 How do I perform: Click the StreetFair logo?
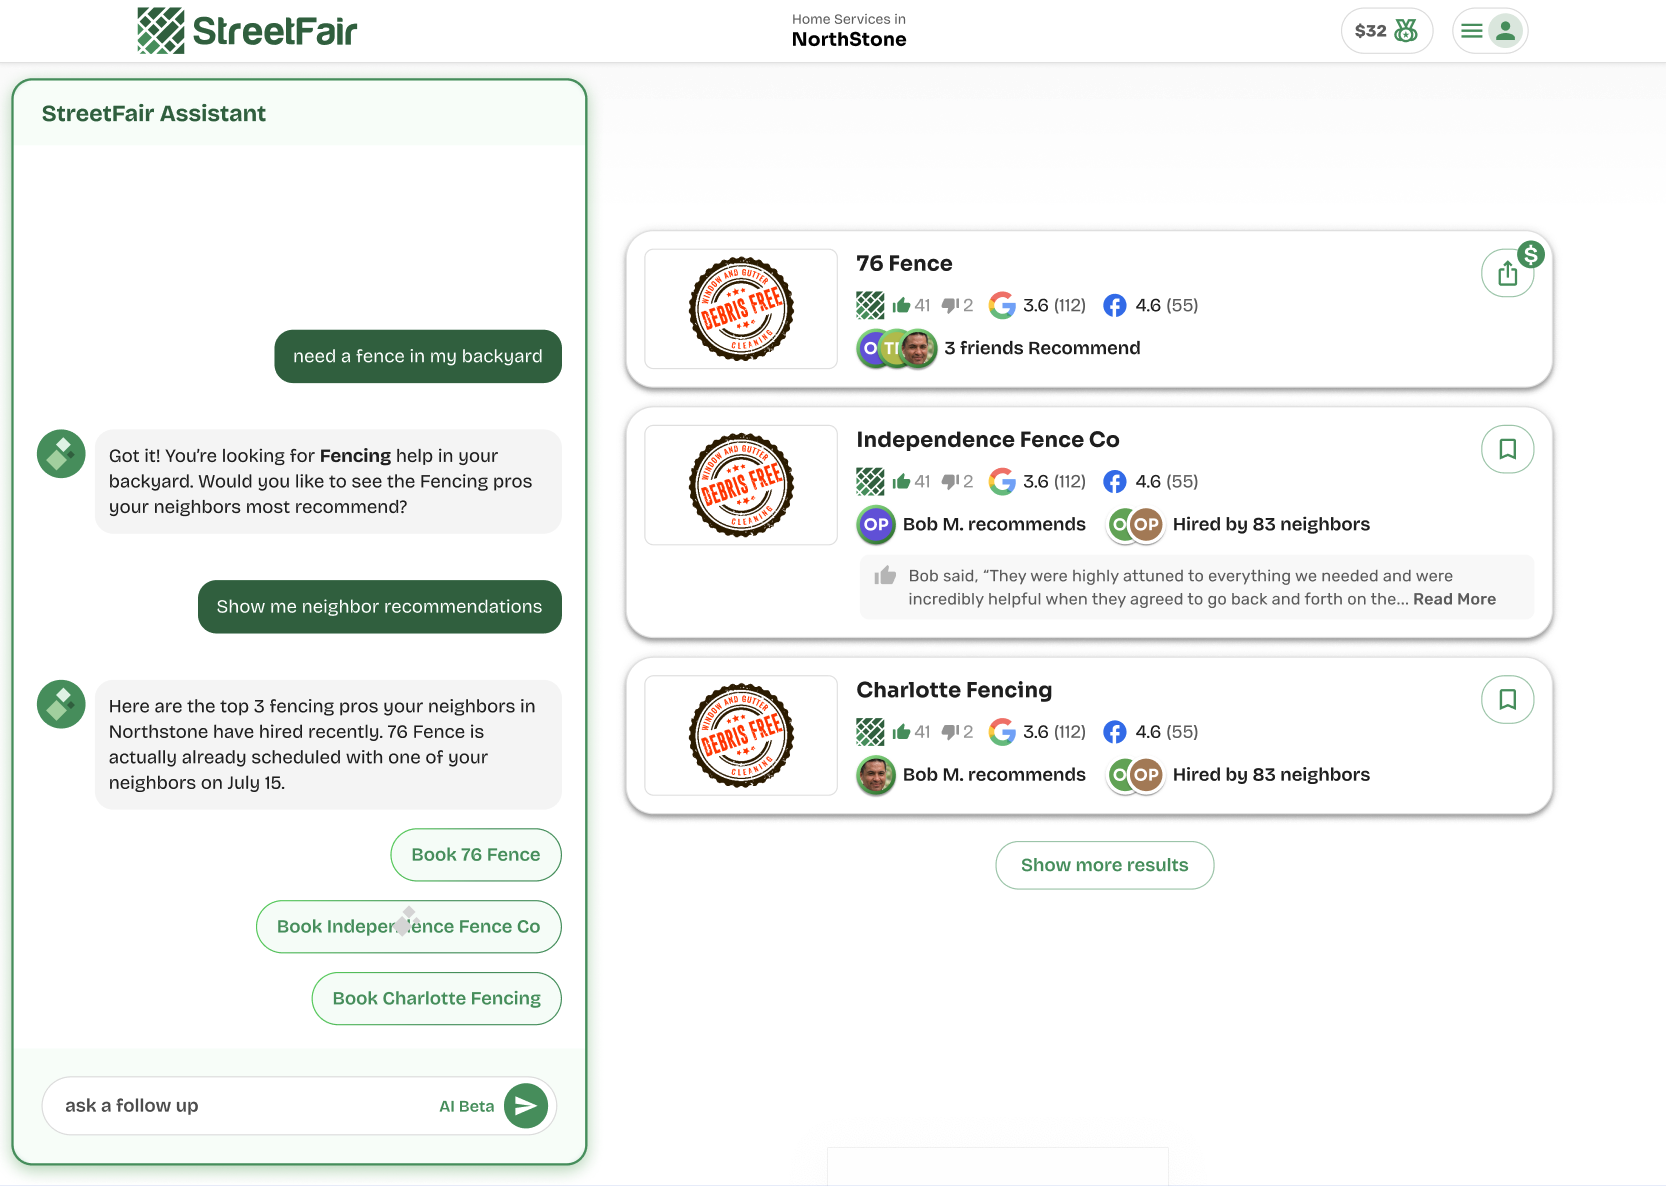click(x=247, y=31)
